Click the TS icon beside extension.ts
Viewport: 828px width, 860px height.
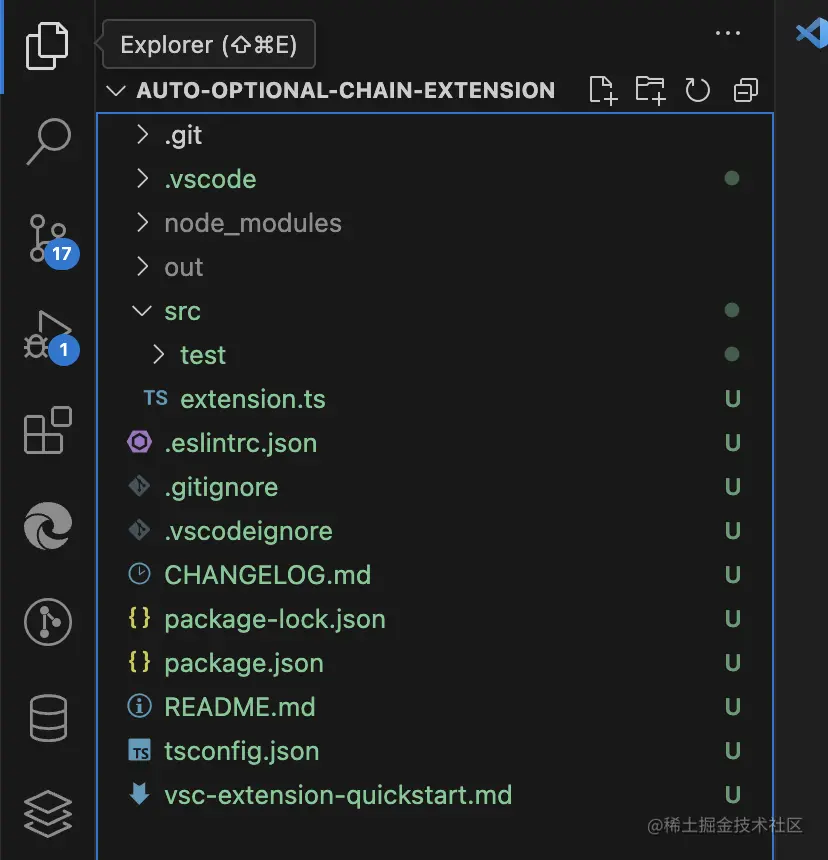155,398
